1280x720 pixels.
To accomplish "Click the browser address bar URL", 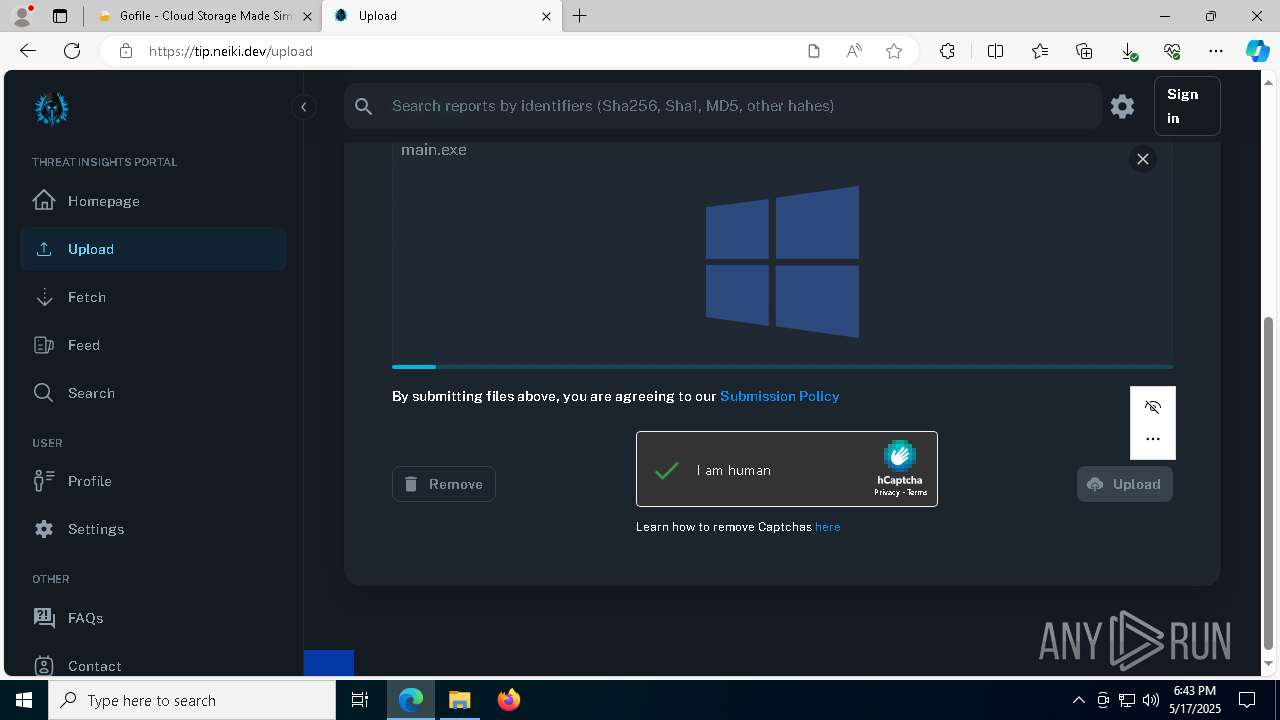I will tap(231, 51).
